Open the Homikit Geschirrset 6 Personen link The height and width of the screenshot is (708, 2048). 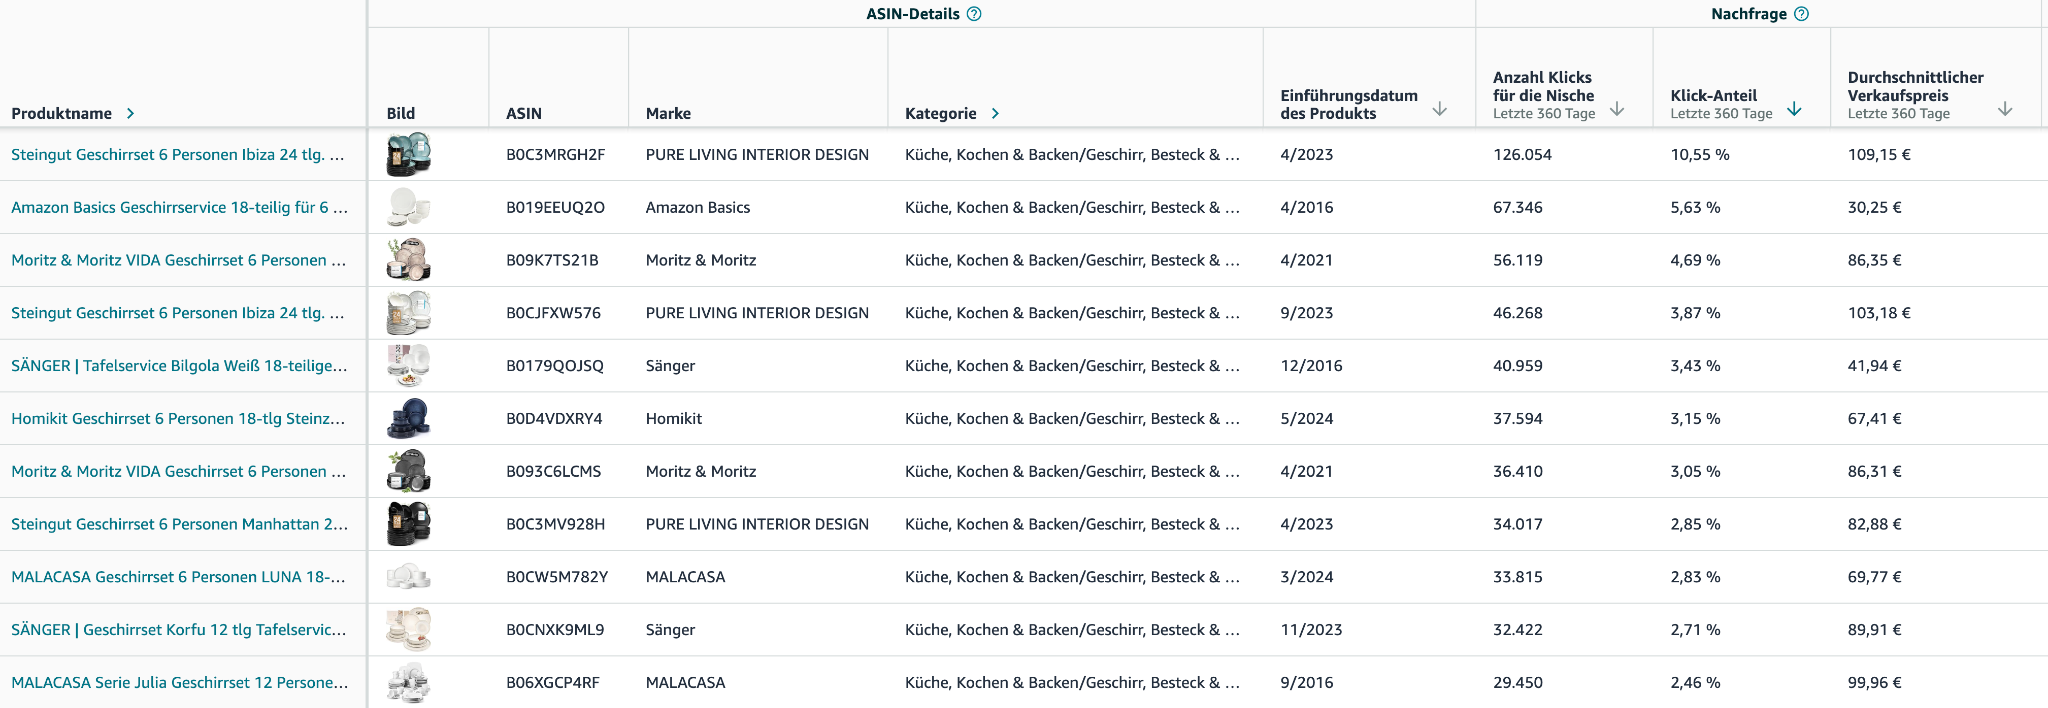[x=178, y=419]
